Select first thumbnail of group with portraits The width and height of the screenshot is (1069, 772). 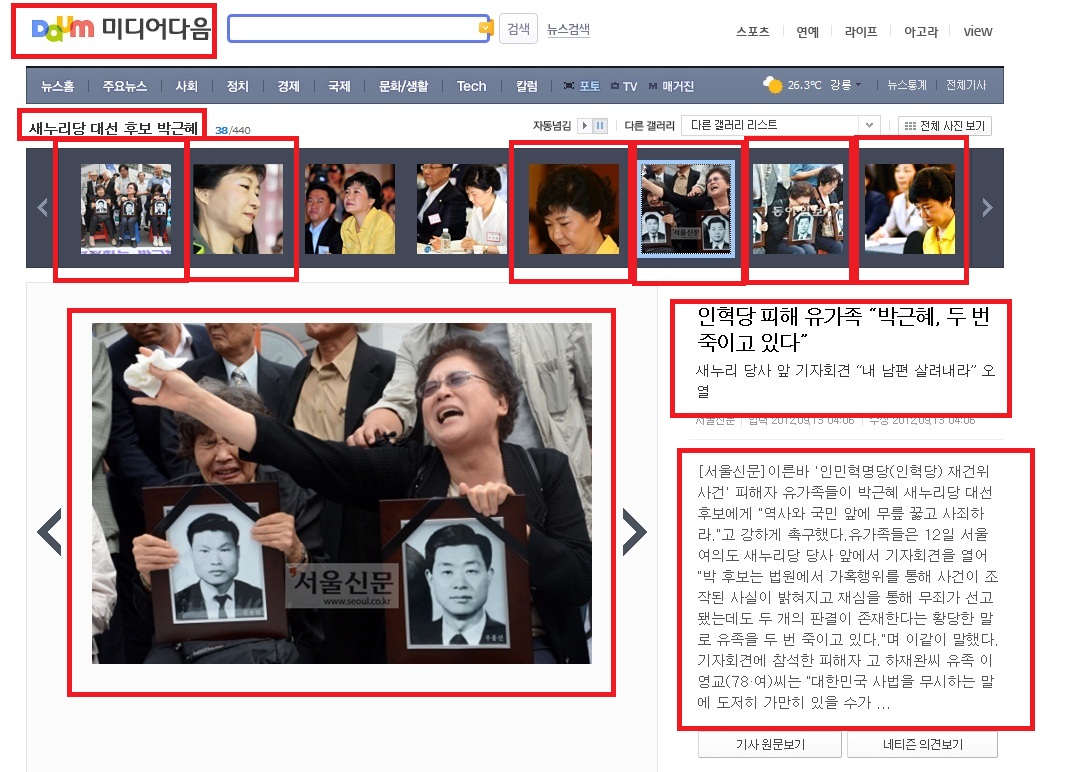tap(126, 209)
